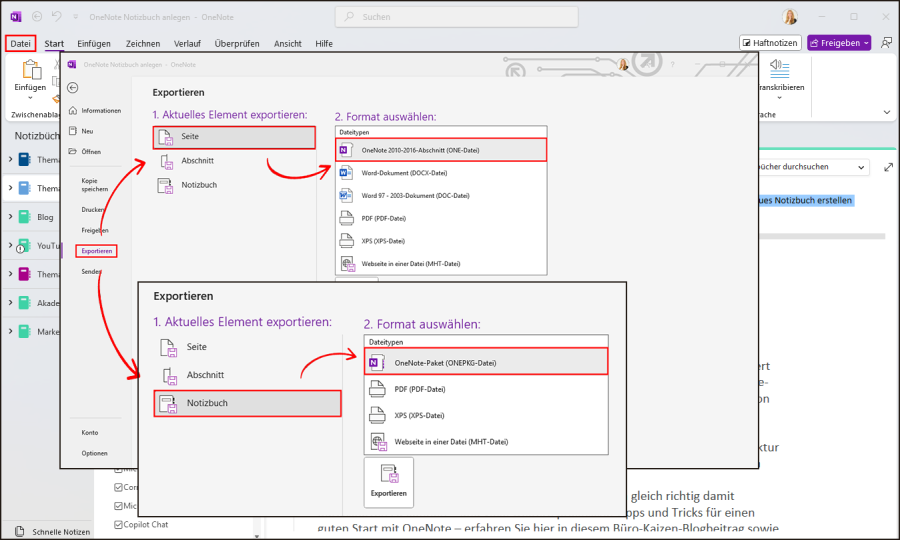The height and width of the screenshot is (540, 900).
Task: Choose Seite in the upper Exportieren list
Action: point(234,137)
